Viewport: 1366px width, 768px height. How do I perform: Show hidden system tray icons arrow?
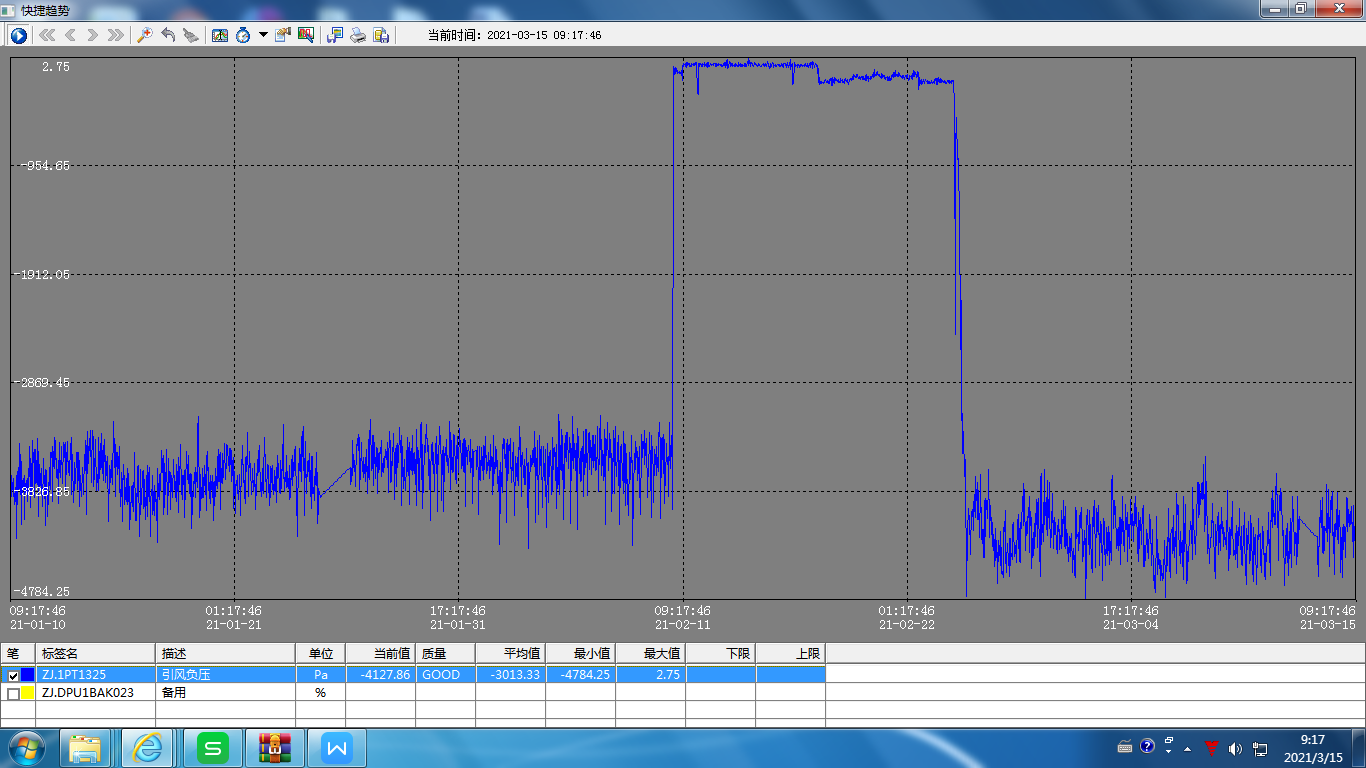point(1188,748)
